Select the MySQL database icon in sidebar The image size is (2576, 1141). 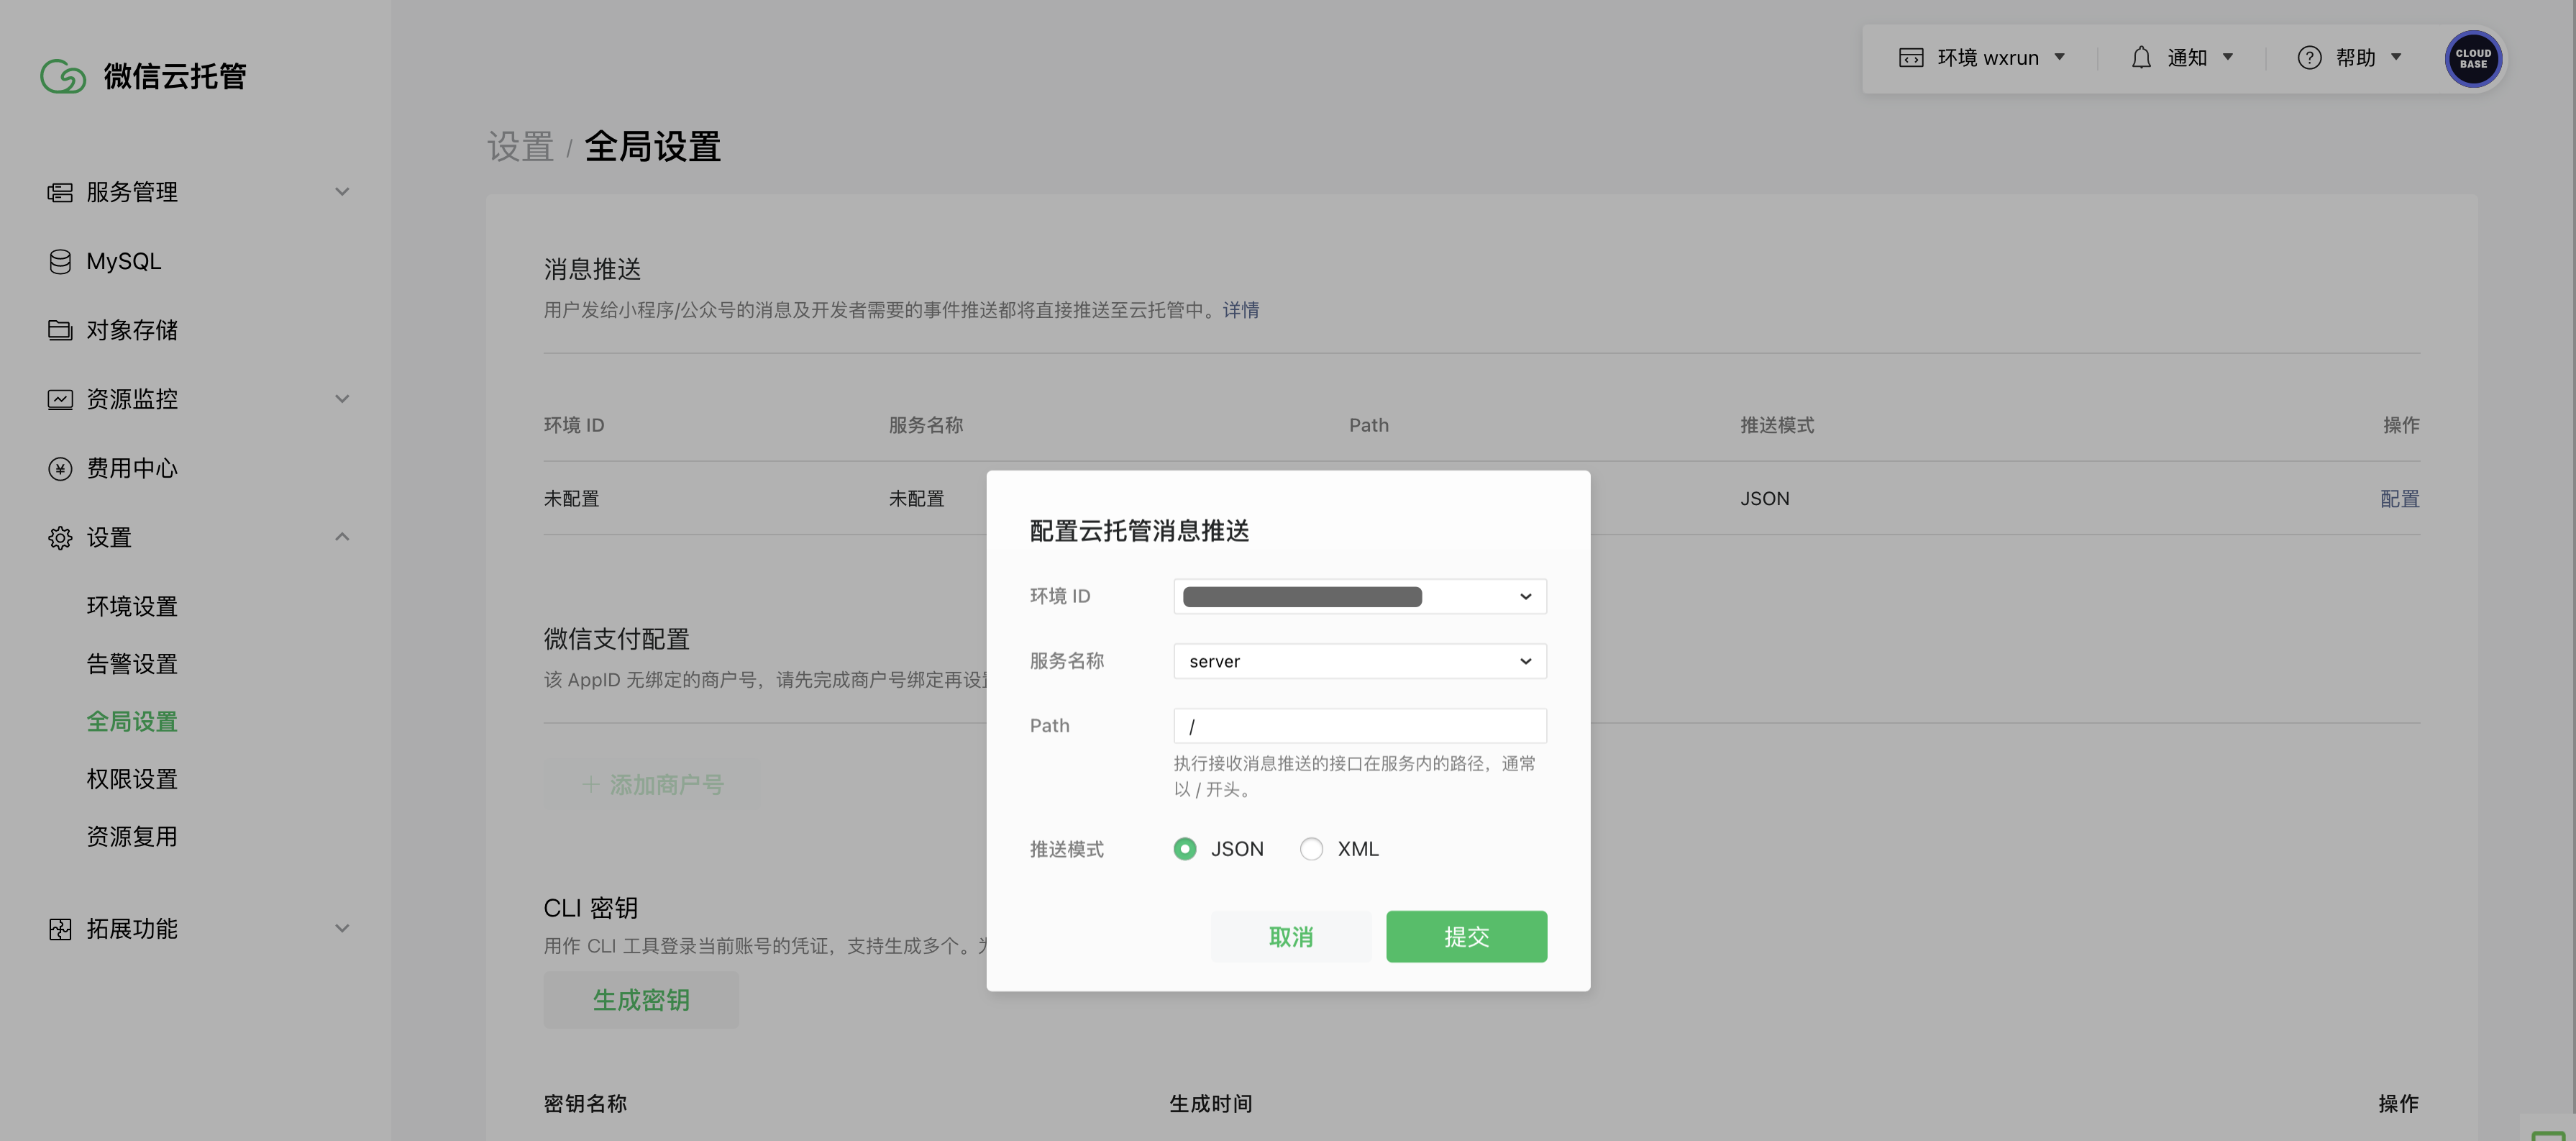coord(59,260)
